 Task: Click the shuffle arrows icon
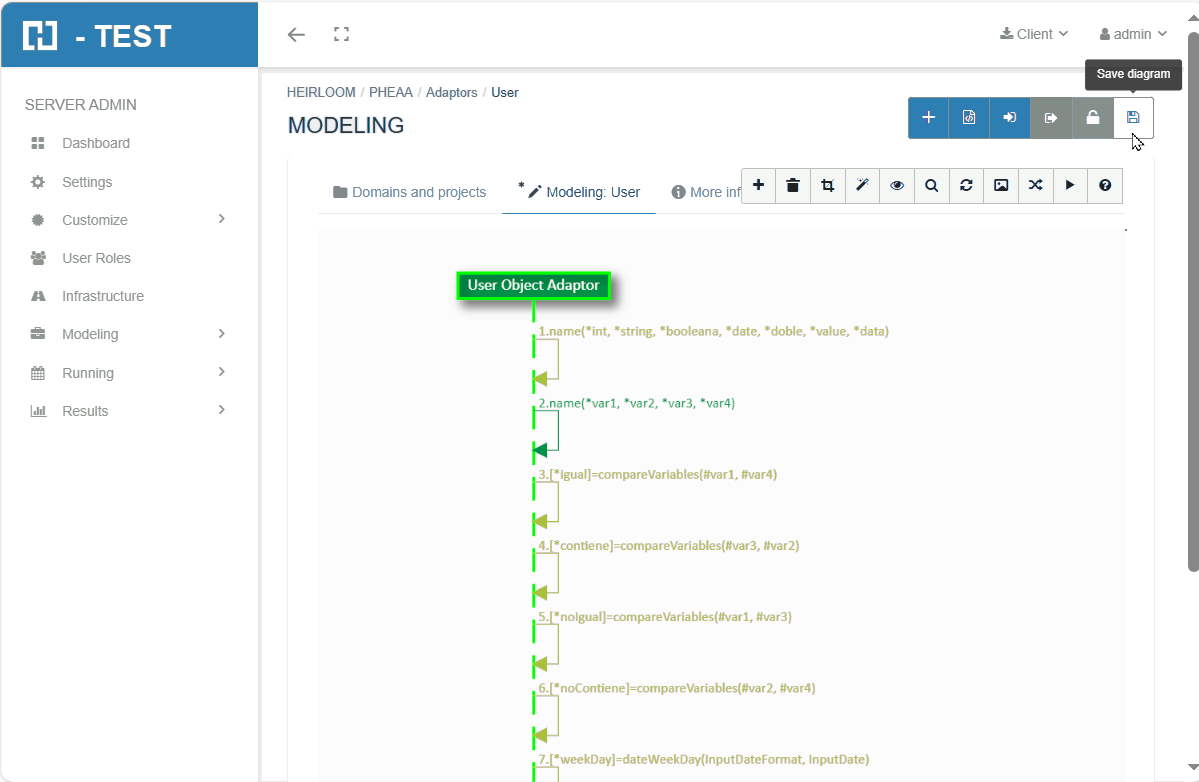pyautogui.click(x=1035, y=185)
